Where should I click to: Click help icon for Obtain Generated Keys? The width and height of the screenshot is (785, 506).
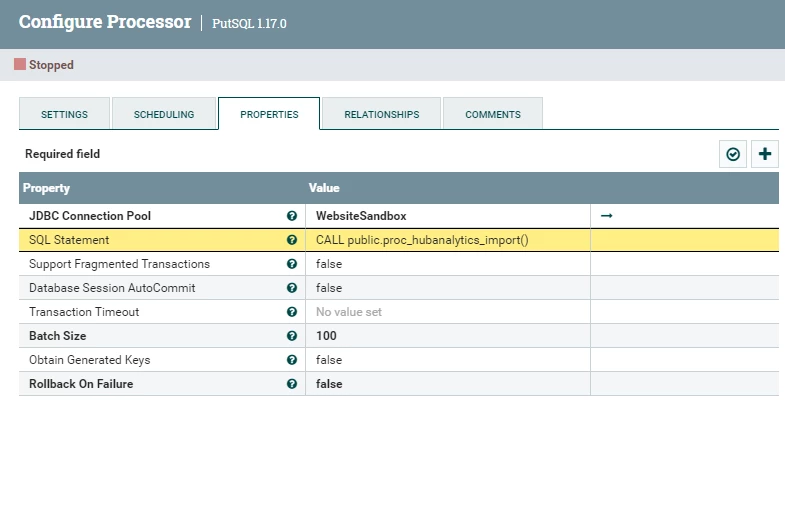(292, 360)
